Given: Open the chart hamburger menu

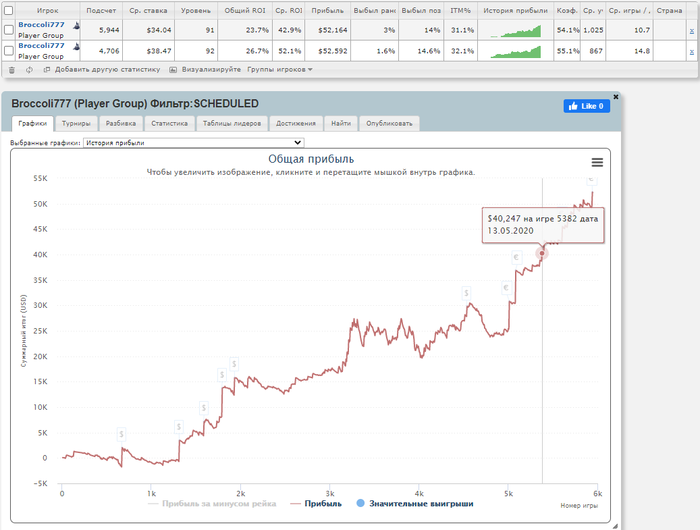Looking at the screenshot, I should (x=597, y=163).
